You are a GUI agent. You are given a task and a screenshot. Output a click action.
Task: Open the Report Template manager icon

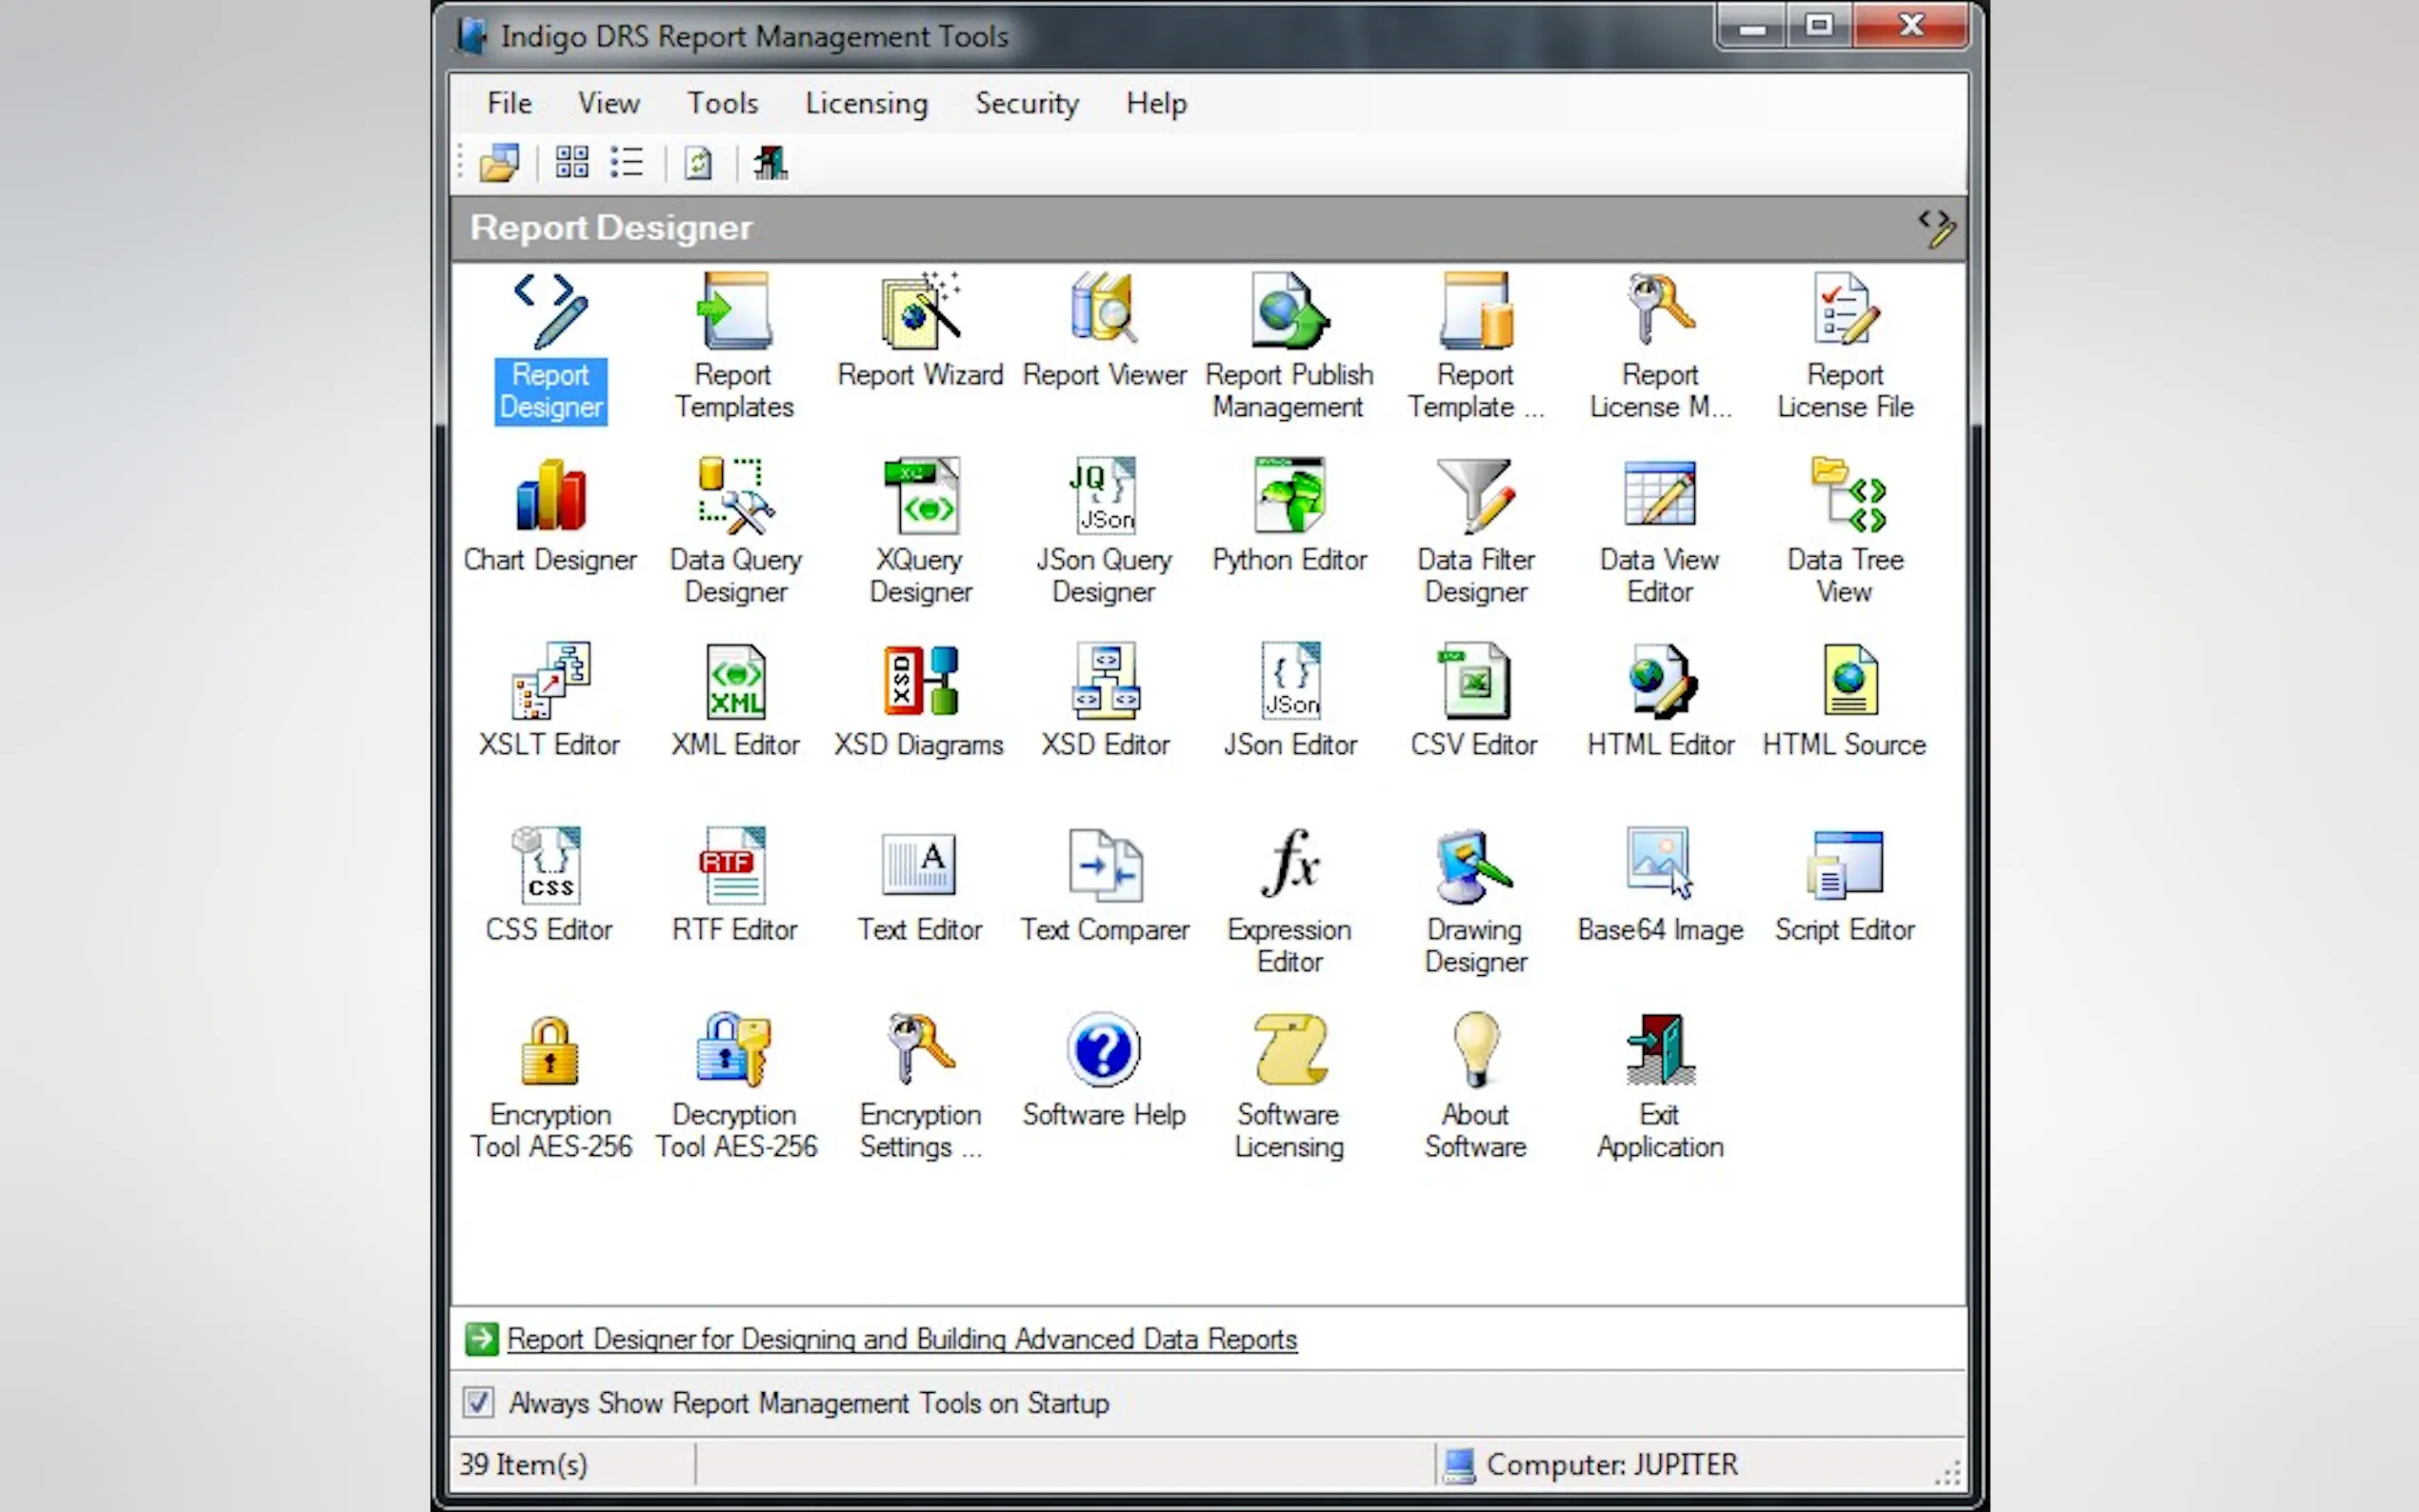point(1475,347)
